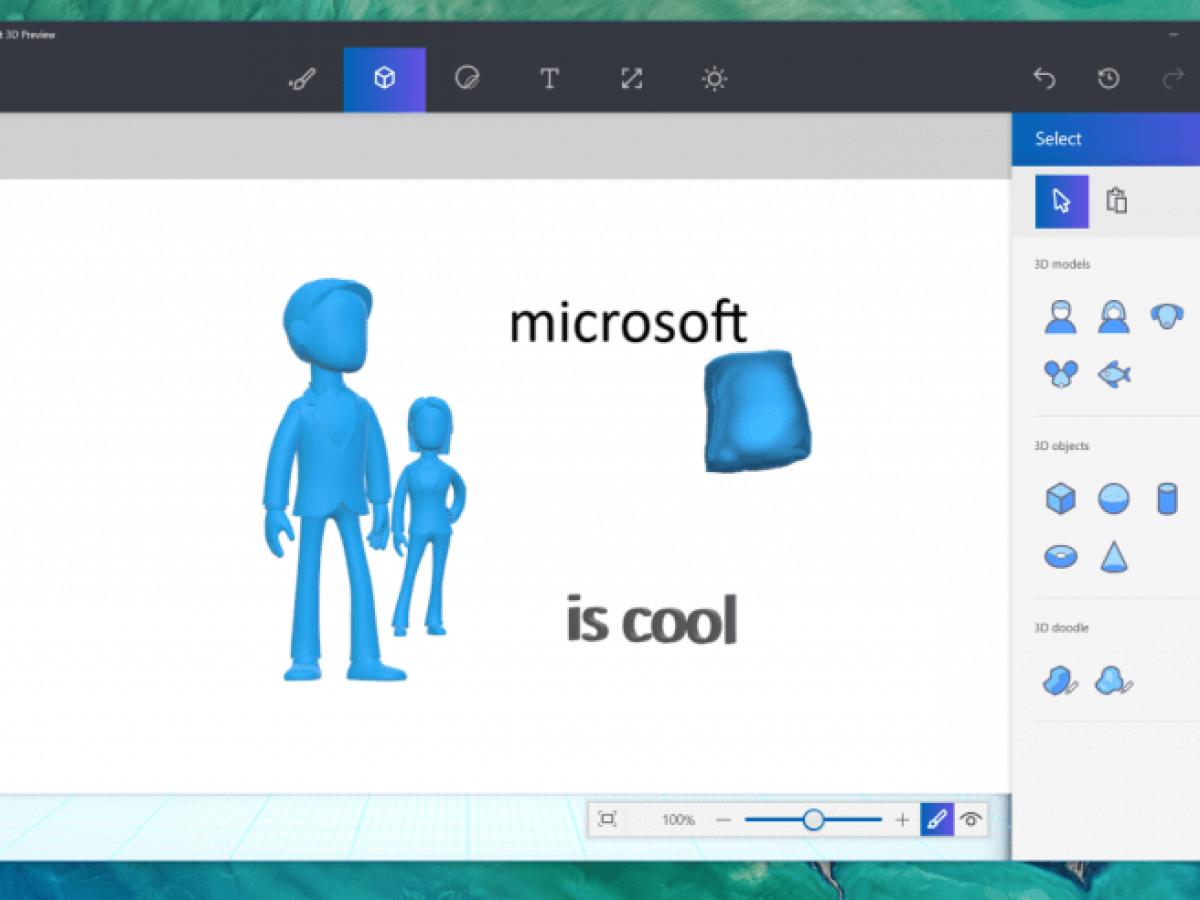Choose the Doughnut 3D object

tap(1060, 556)
